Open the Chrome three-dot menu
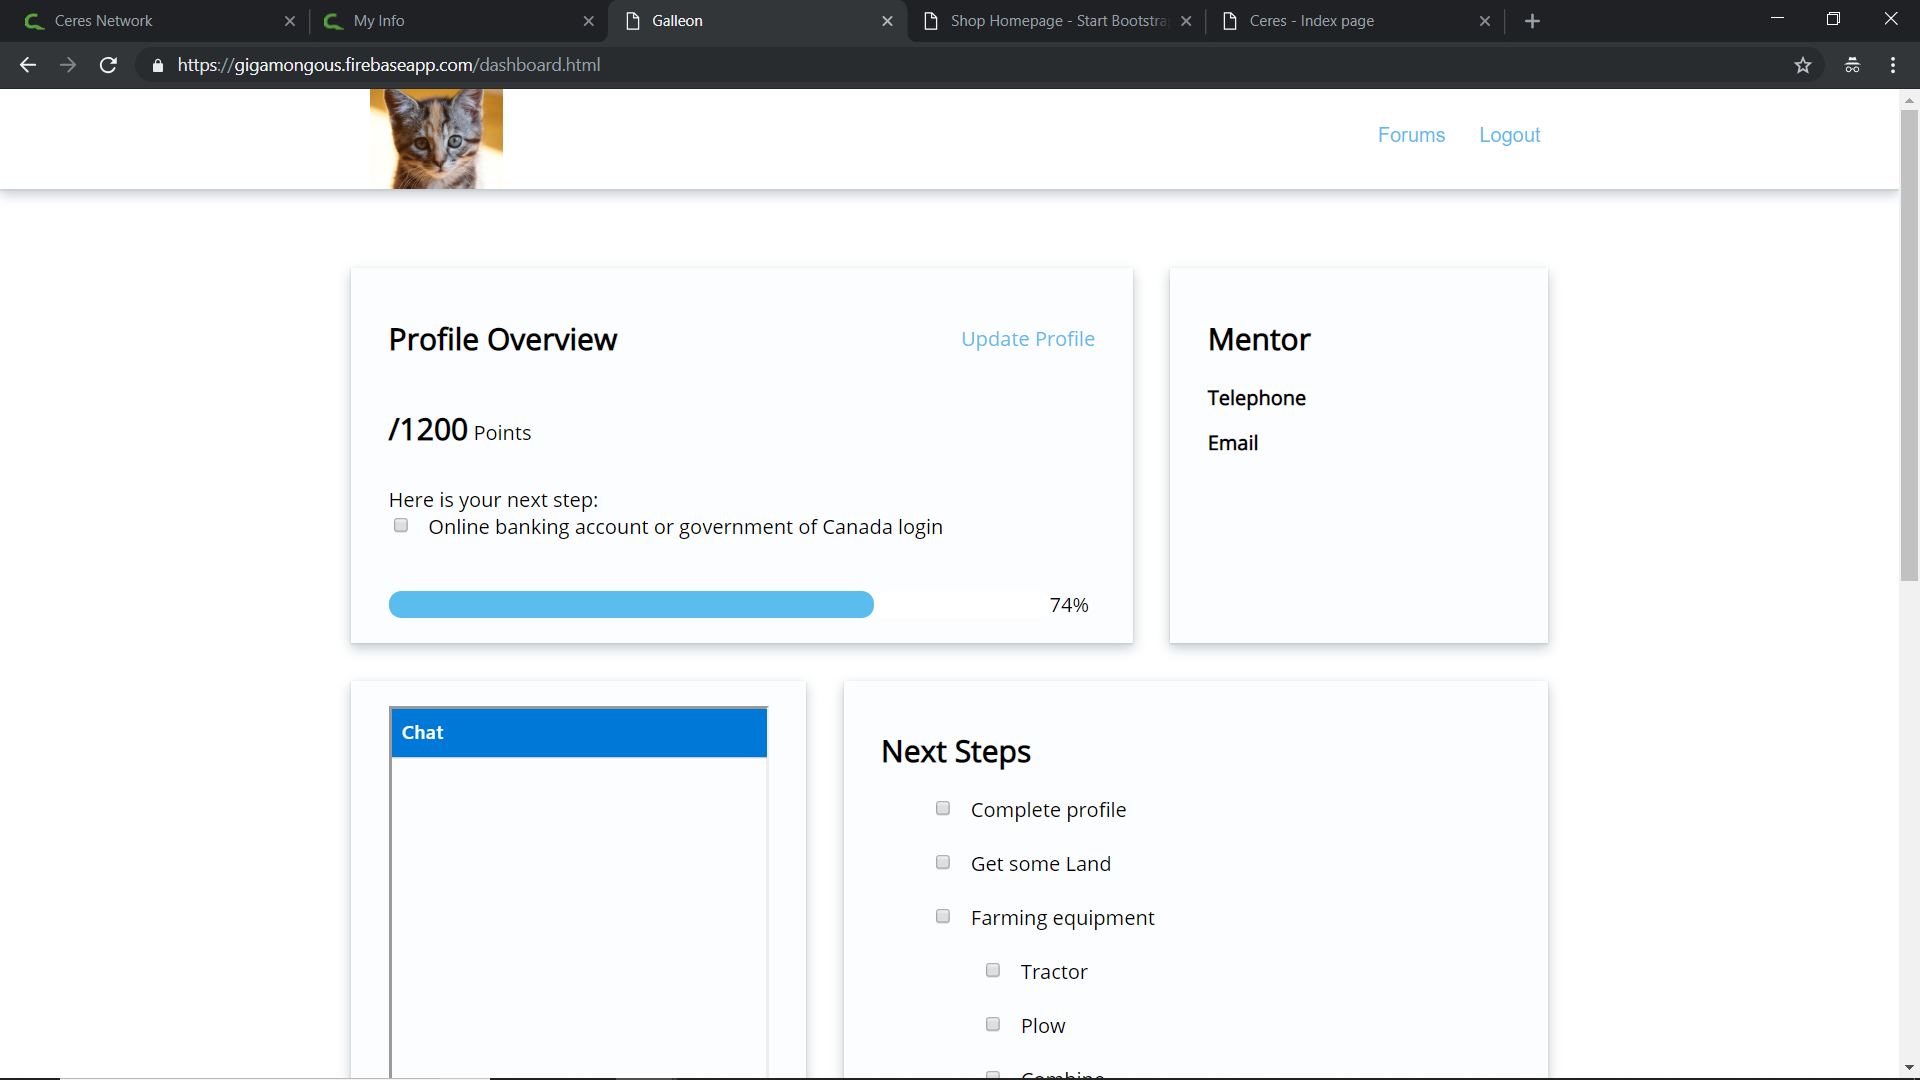Image resolution: width=1920 pixels, height=1080 pixels. pyautogui.click(x=1892, y=65)
